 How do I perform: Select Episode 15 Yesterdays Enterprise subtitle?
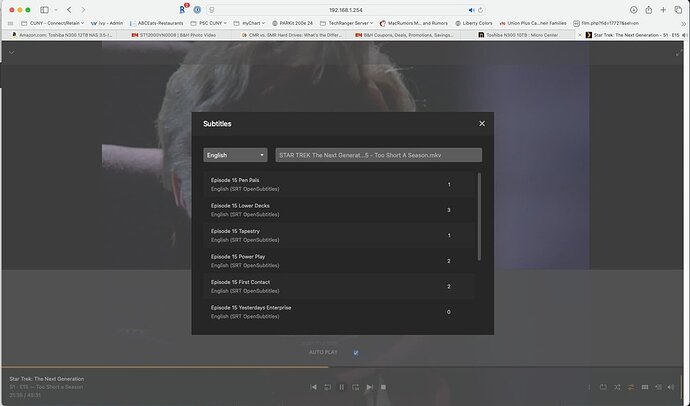339,312
